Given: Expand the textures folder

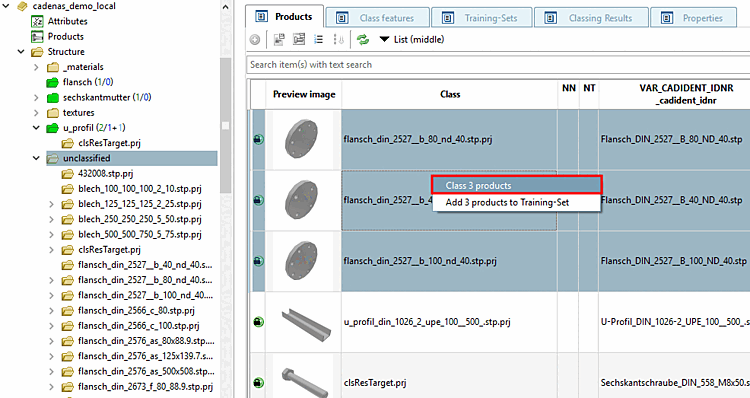Looking at the screenshot, I should tap(36, 113).
